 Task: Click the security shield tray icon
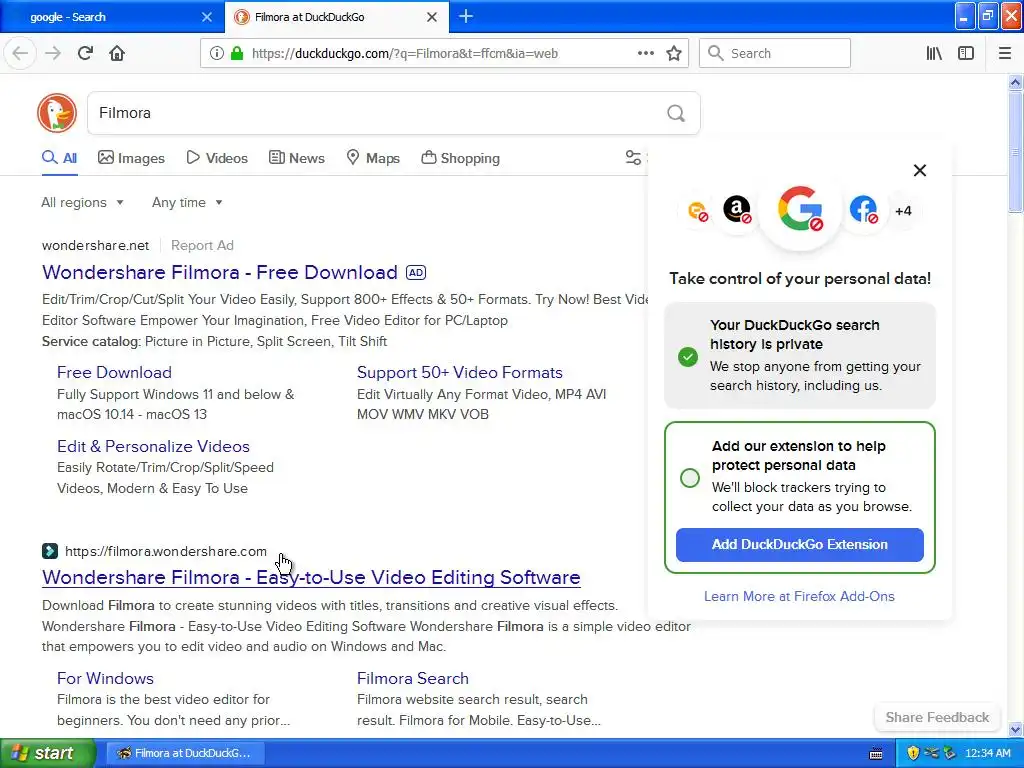913,753
